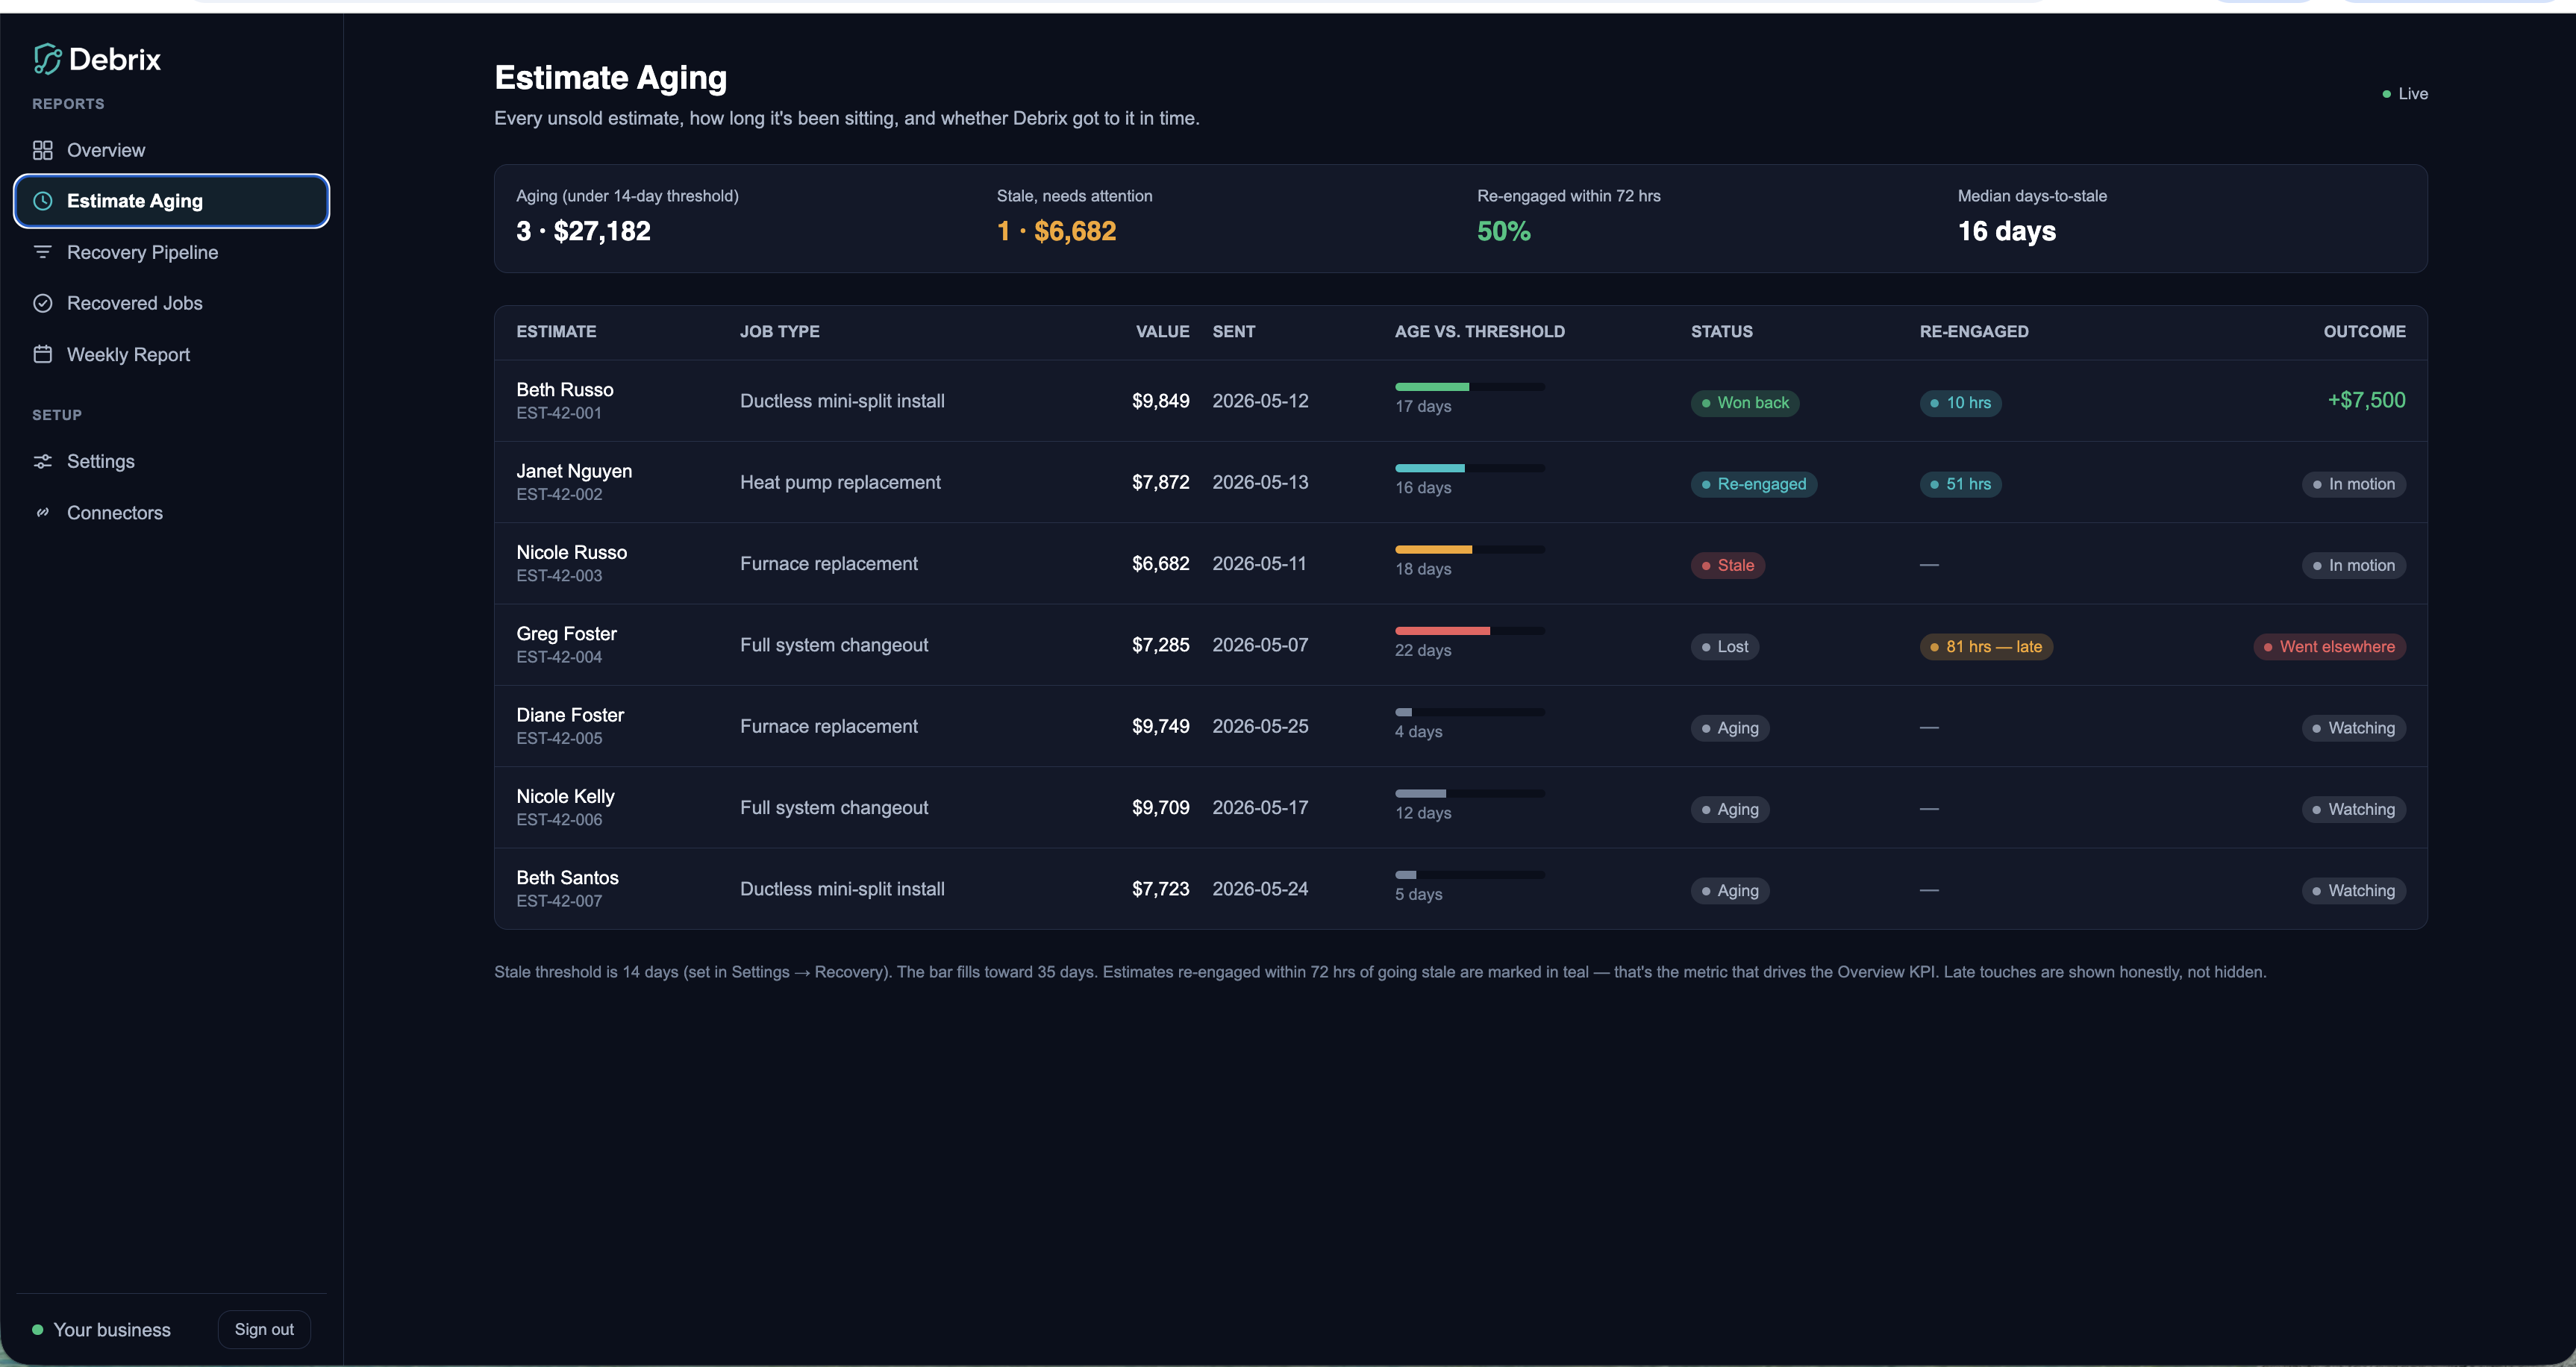Click the Recovery Pipeline filter icon

(42, 252)
